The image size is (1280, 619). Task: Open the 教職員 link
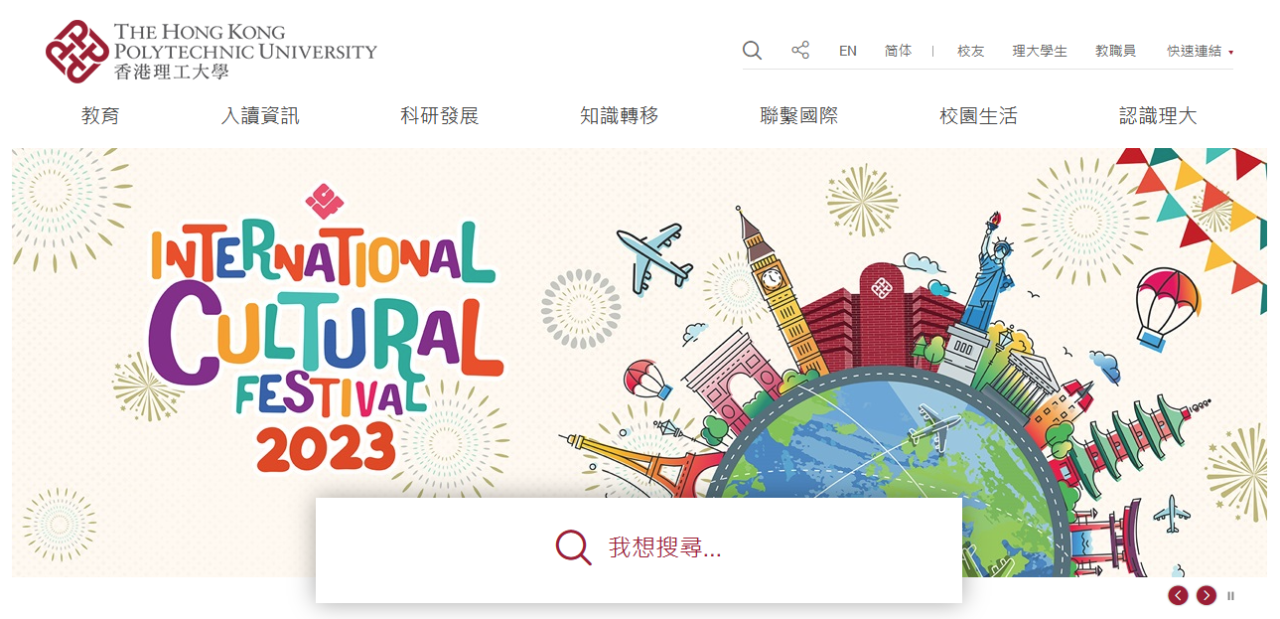(1116, 51)
